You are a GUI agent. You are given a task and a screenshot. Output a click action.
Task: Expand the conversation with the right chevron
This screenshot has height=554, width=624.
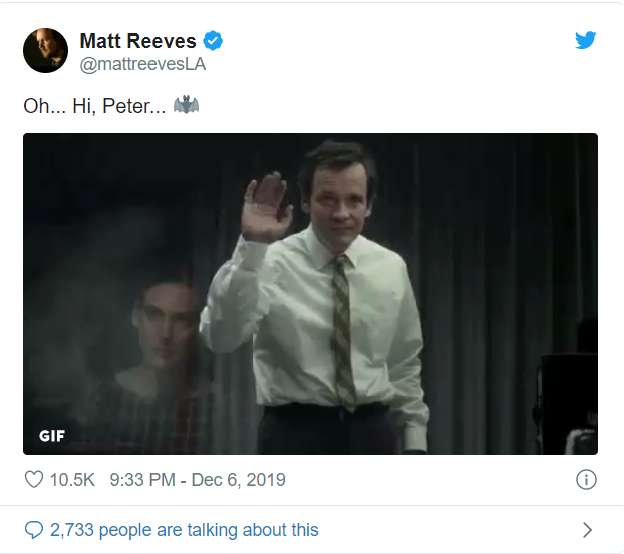pyautogui.click(x=587, y=530)
